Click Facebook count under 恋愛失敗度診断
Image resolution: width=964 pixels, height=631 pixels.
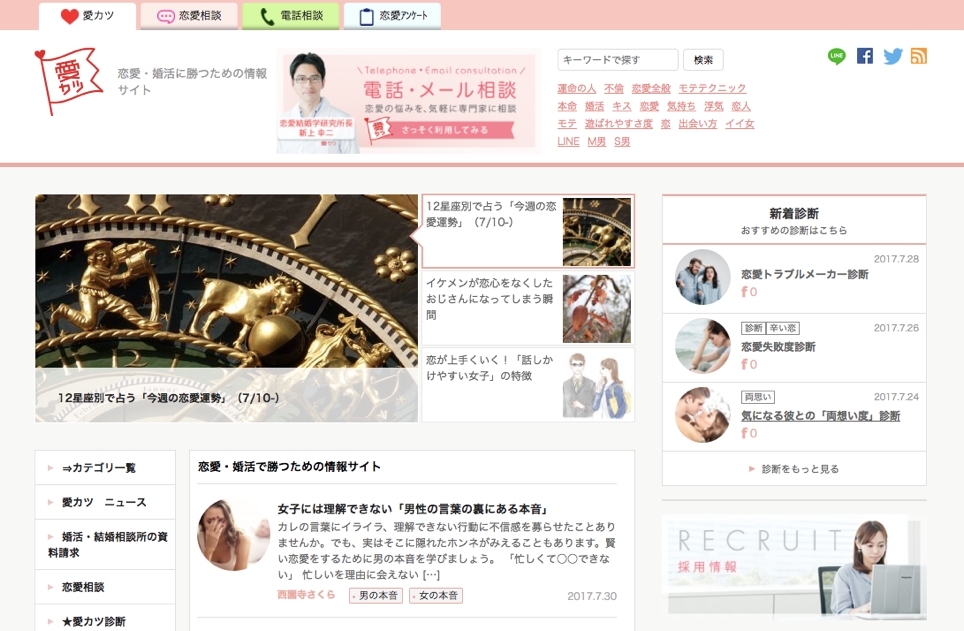749,364
